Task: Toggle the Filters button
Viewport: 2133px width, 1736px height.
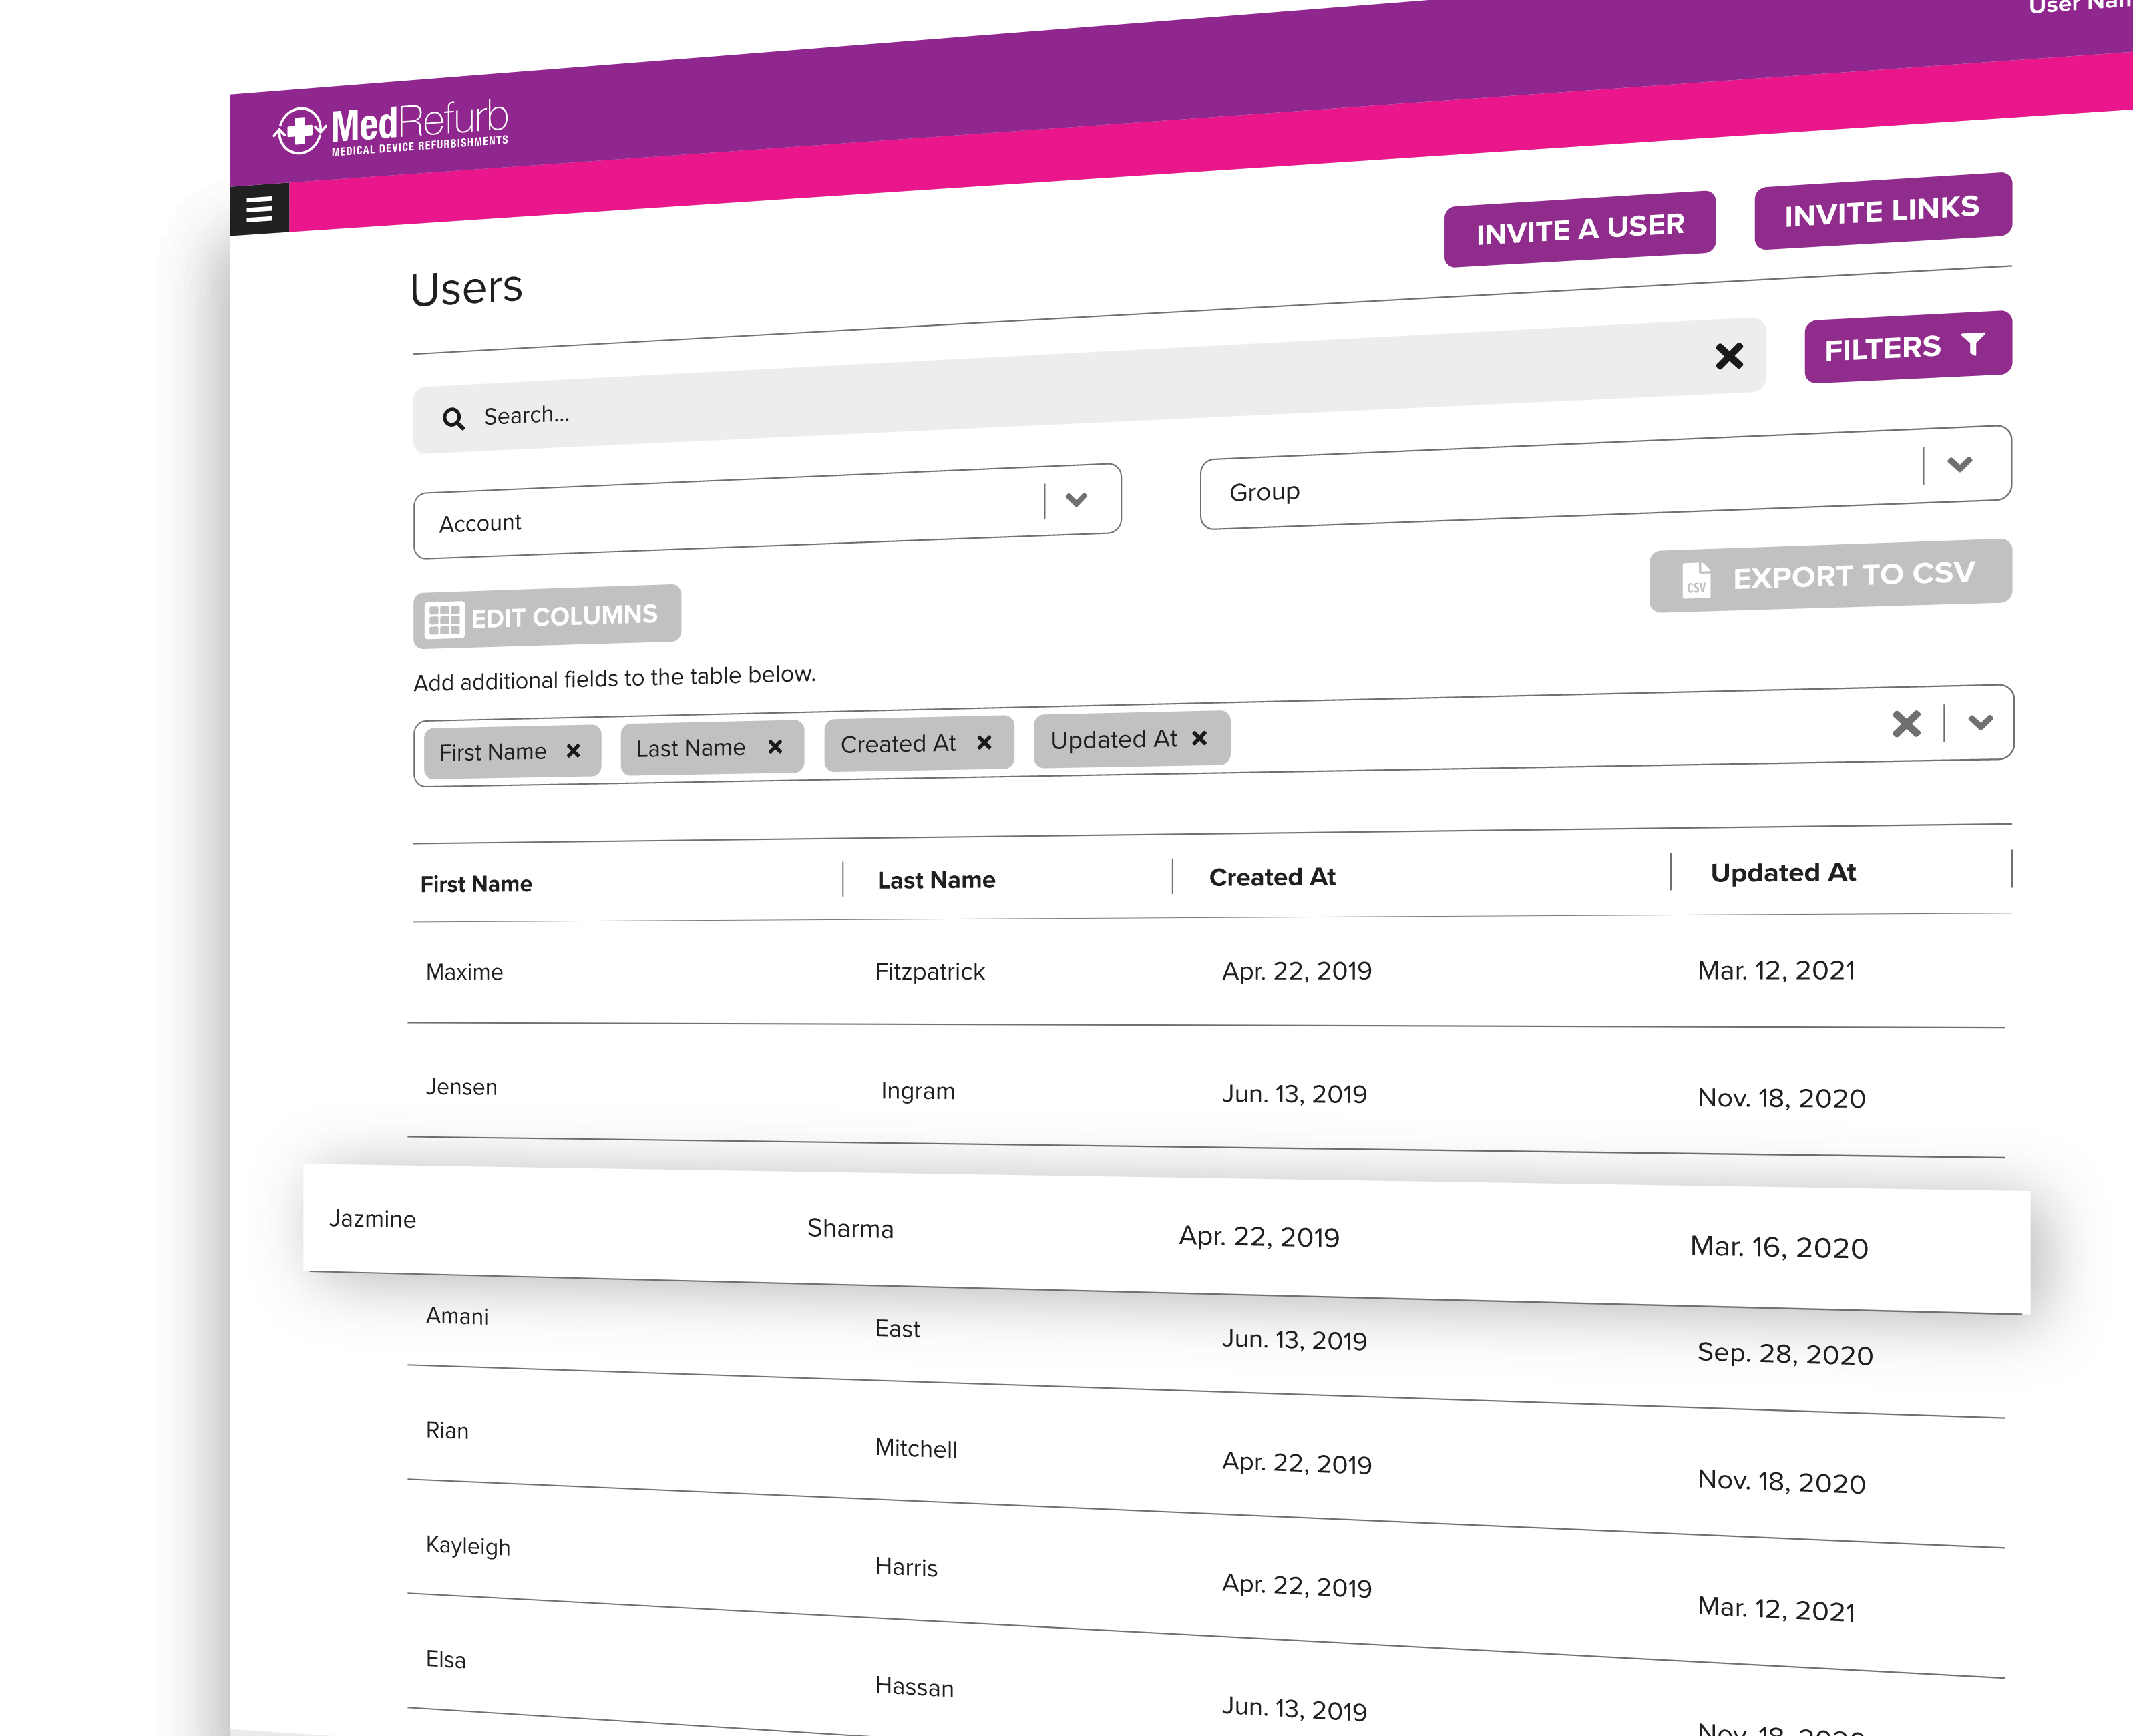Action: [1907, 347]
